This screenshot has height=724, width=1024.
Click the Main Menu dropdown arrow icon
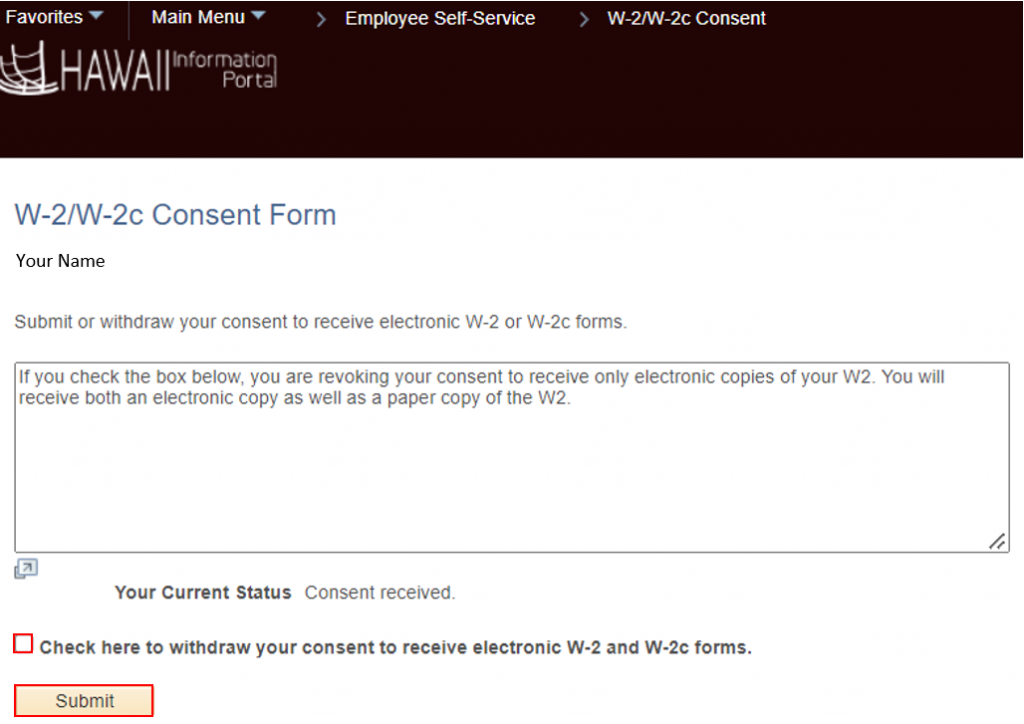258,16
